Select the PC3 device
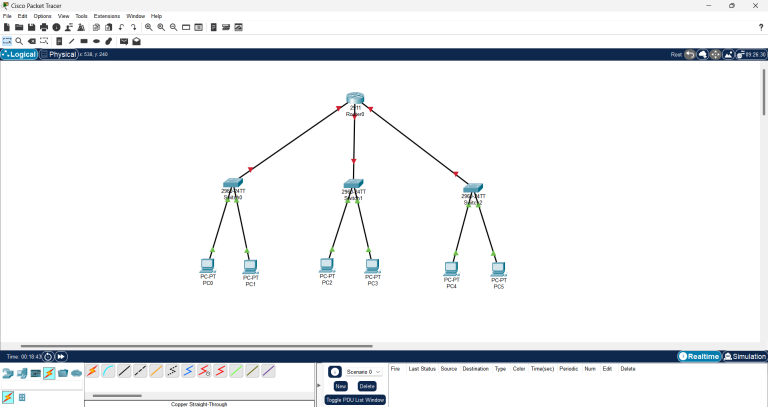 372,266
